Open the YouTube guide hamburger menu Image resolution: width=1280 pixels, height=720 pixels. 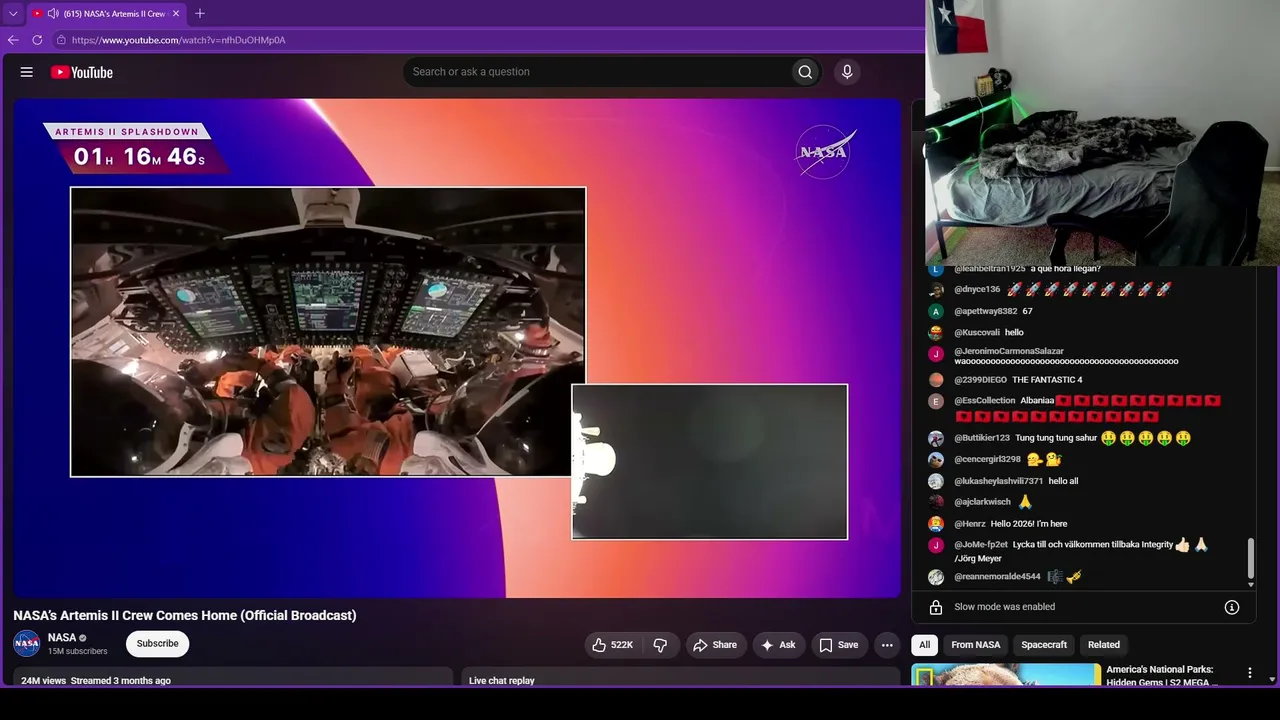tap(27, 72)
